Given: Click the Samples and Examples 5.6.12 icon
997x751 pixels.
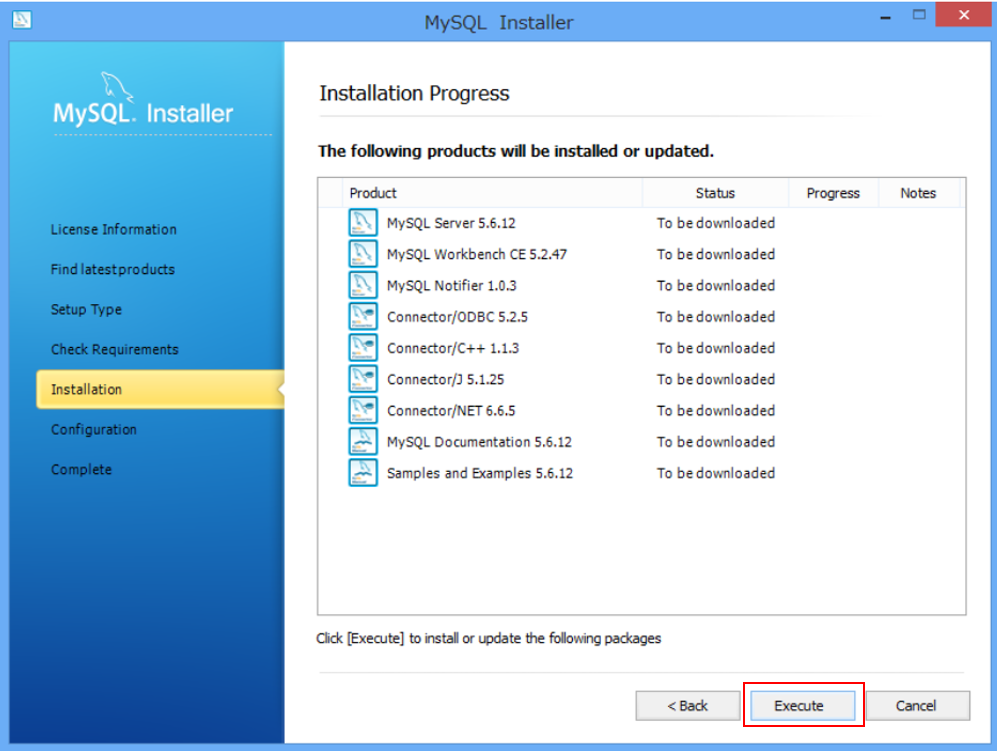Looking at the screenshot, I should pyautogui.click(x=362, y=472).
